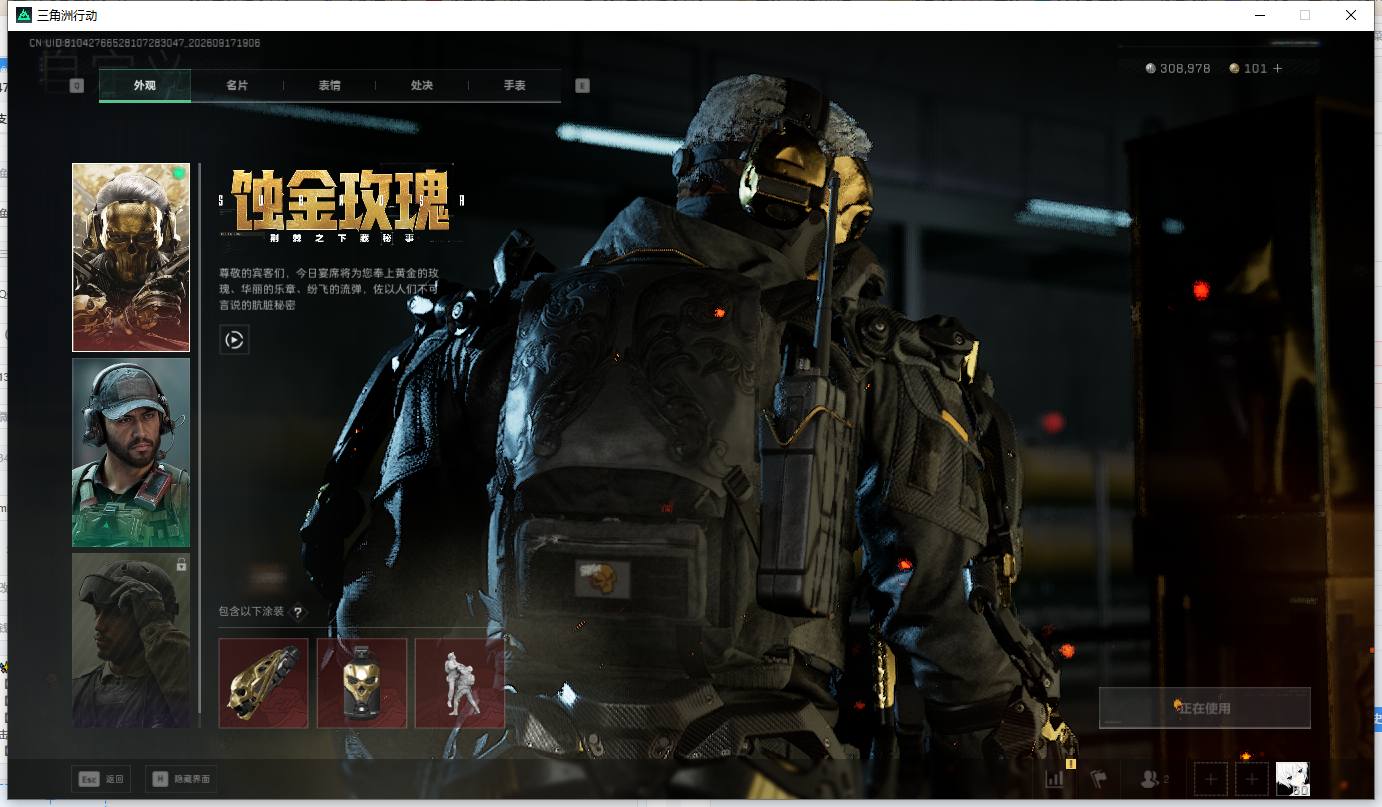Play the 蚀金玫瑰 skin preview video

(x=234, y=340)
